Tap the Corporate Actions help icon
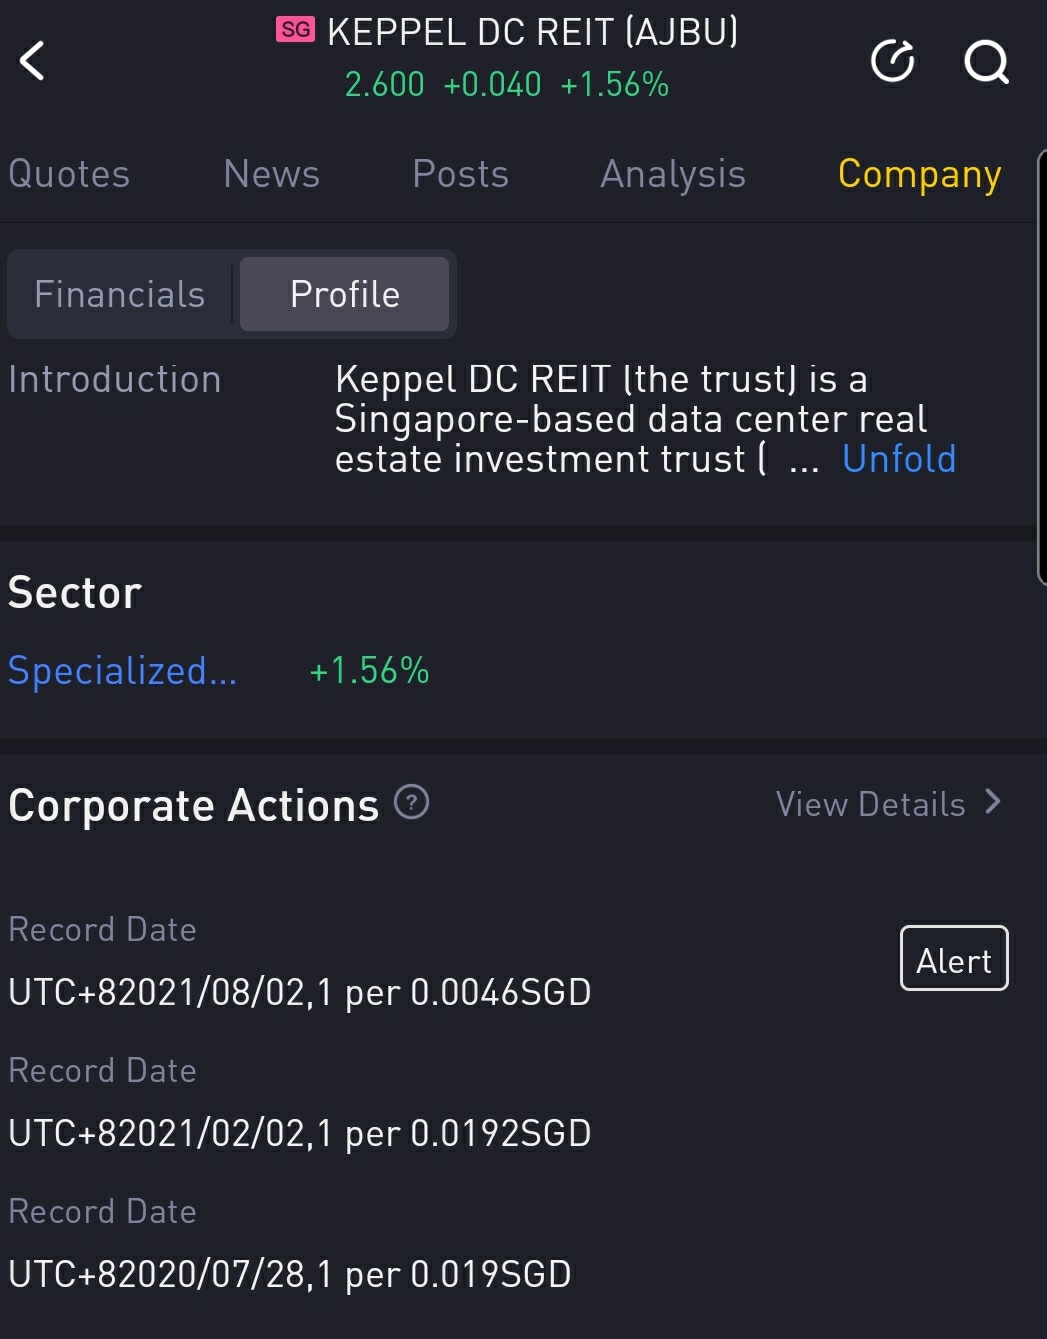The width and height of the screenshot is (1047, 1339). 411,802
